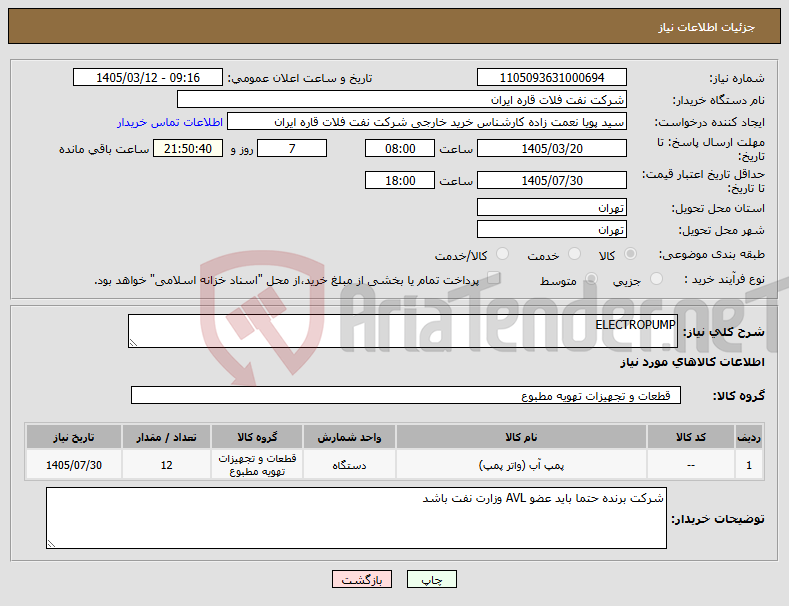The image size is (789, 606).
Task: Click the شرح کلی نیاز label
Action: (724, 332)
